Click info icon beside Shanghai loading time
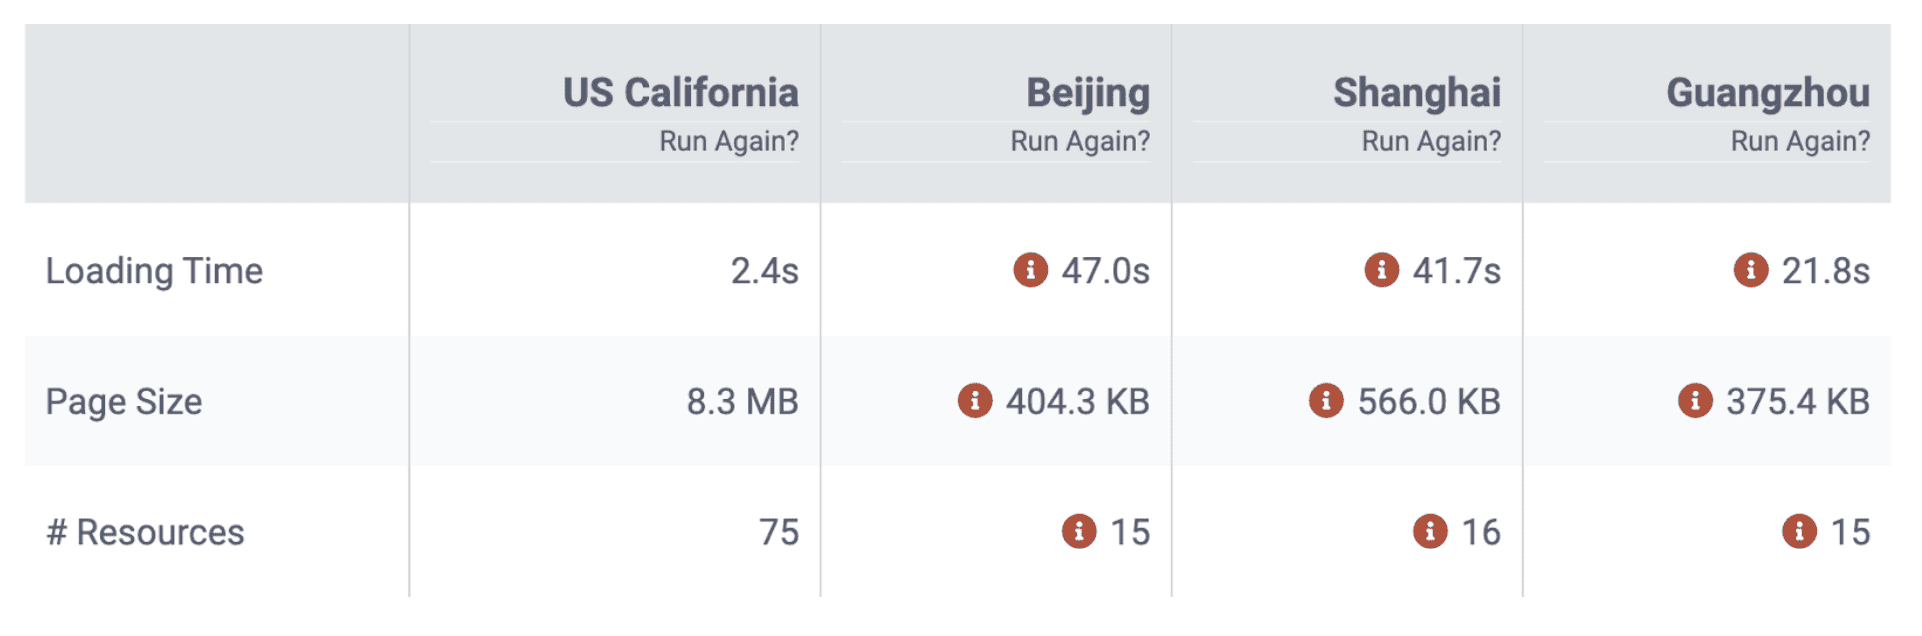The height and width of the screenshot is (636, 1922). pos(1381,270)
